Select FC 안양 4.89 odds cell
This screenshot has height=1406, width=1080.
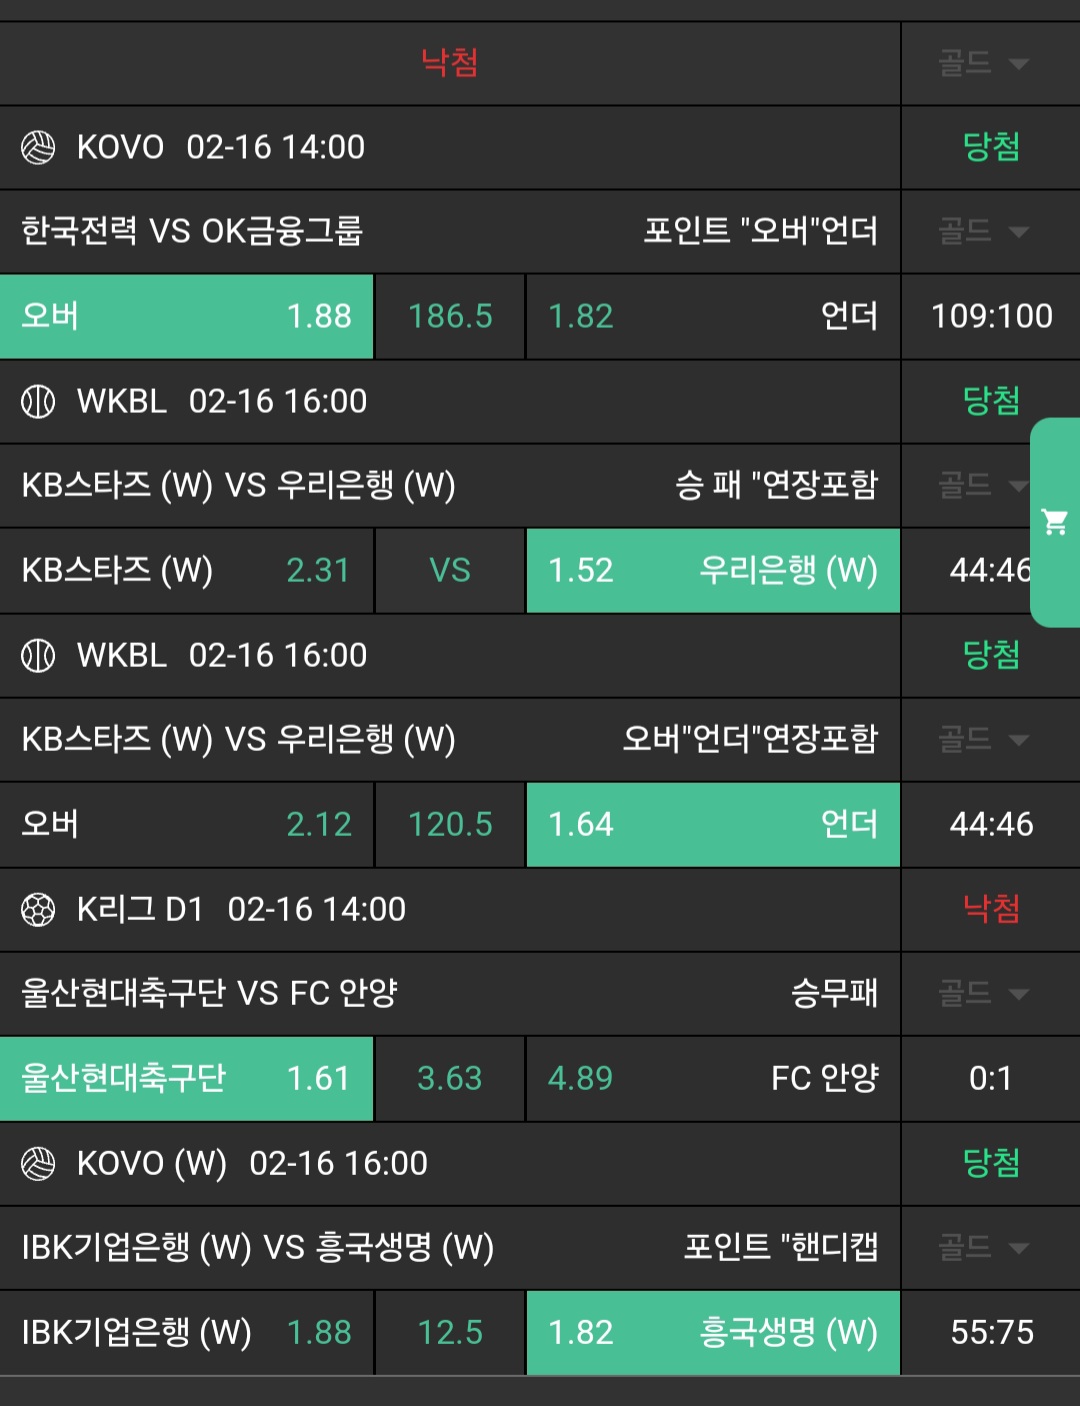(x=712, y=1079)
